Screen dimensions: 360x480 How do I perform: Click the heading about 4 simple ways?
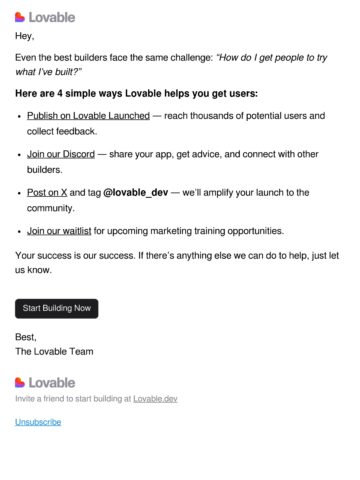[137, 93]
